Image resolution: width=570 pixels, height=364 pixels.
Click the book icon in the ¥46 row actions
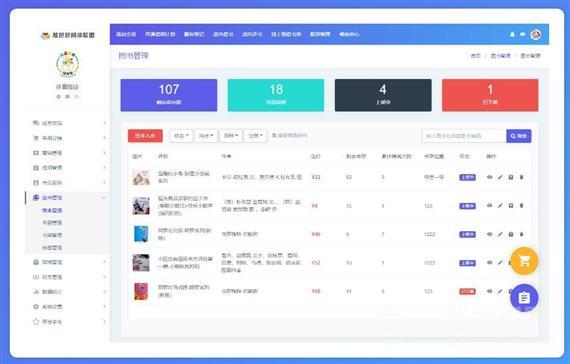pyautogui.click(x=511, y=234)
